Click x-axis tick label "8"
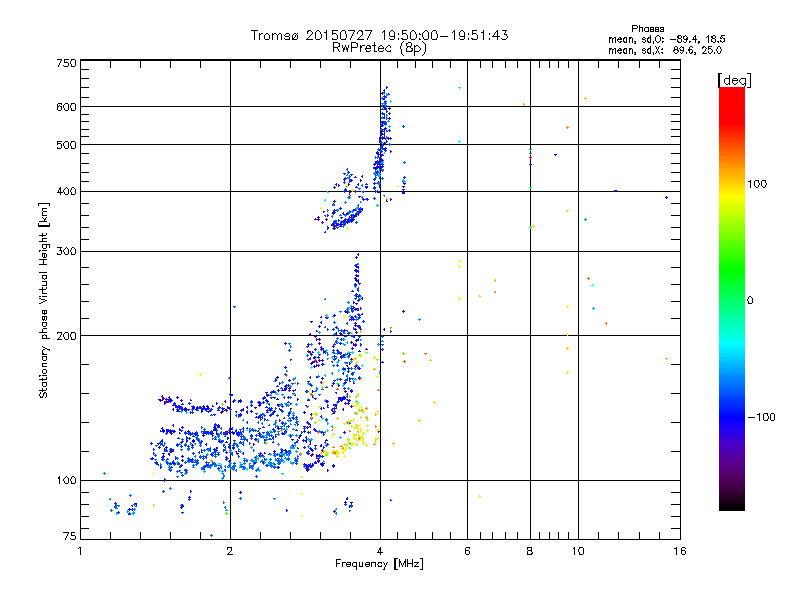This screenshot has width=800, height=600. click(x=530, y=551)
